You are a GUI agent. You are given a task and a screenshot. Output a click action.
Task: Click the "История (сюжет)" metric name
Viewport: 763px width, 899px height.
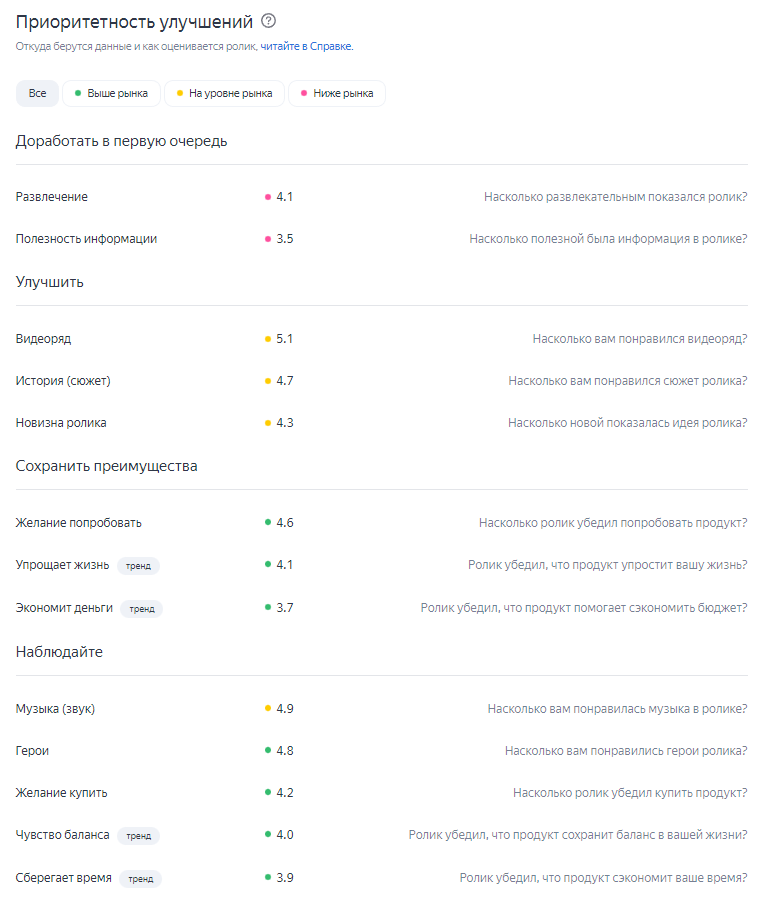(63, 381)
